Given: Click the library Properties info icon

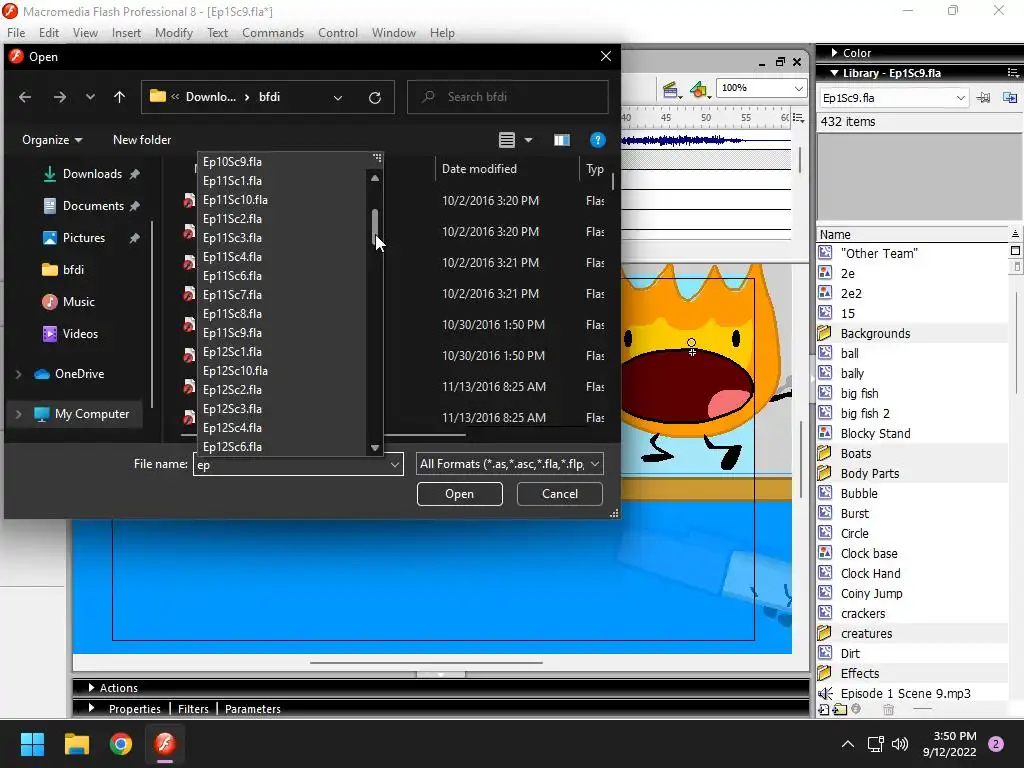Looking at the screenshot, I should [x=856, y=709].
